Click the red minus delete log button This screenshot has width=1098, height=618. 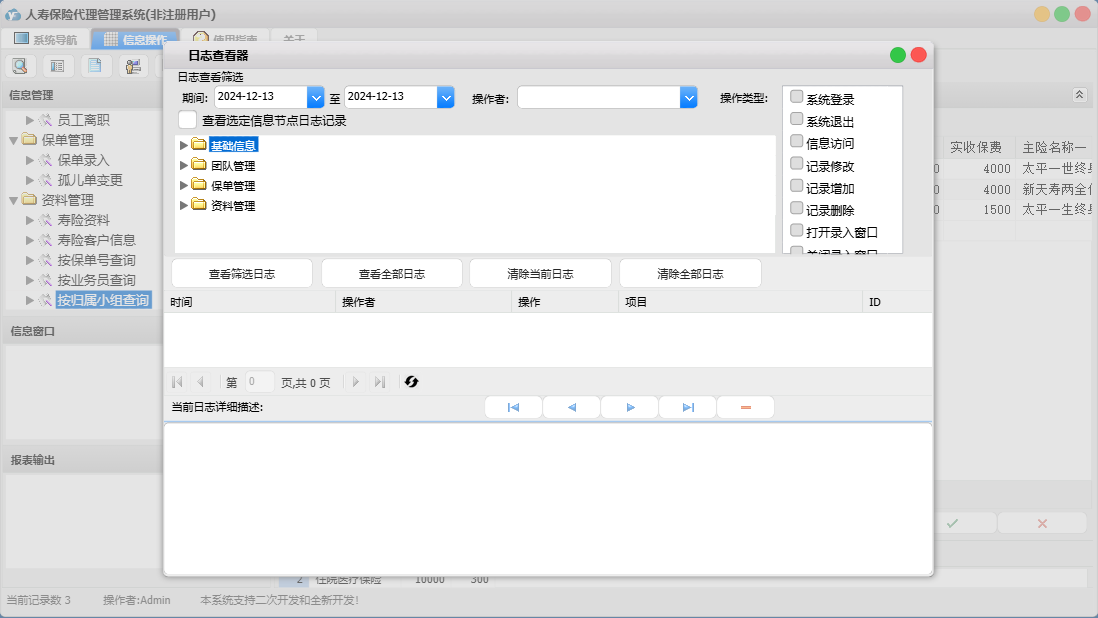coord(745,408)
